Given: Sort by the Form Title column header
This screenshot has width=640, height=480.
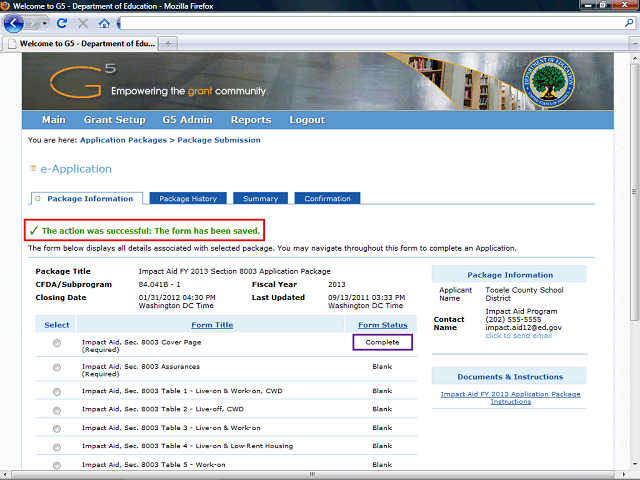Looking at the screenshot, I should [212, 325].
